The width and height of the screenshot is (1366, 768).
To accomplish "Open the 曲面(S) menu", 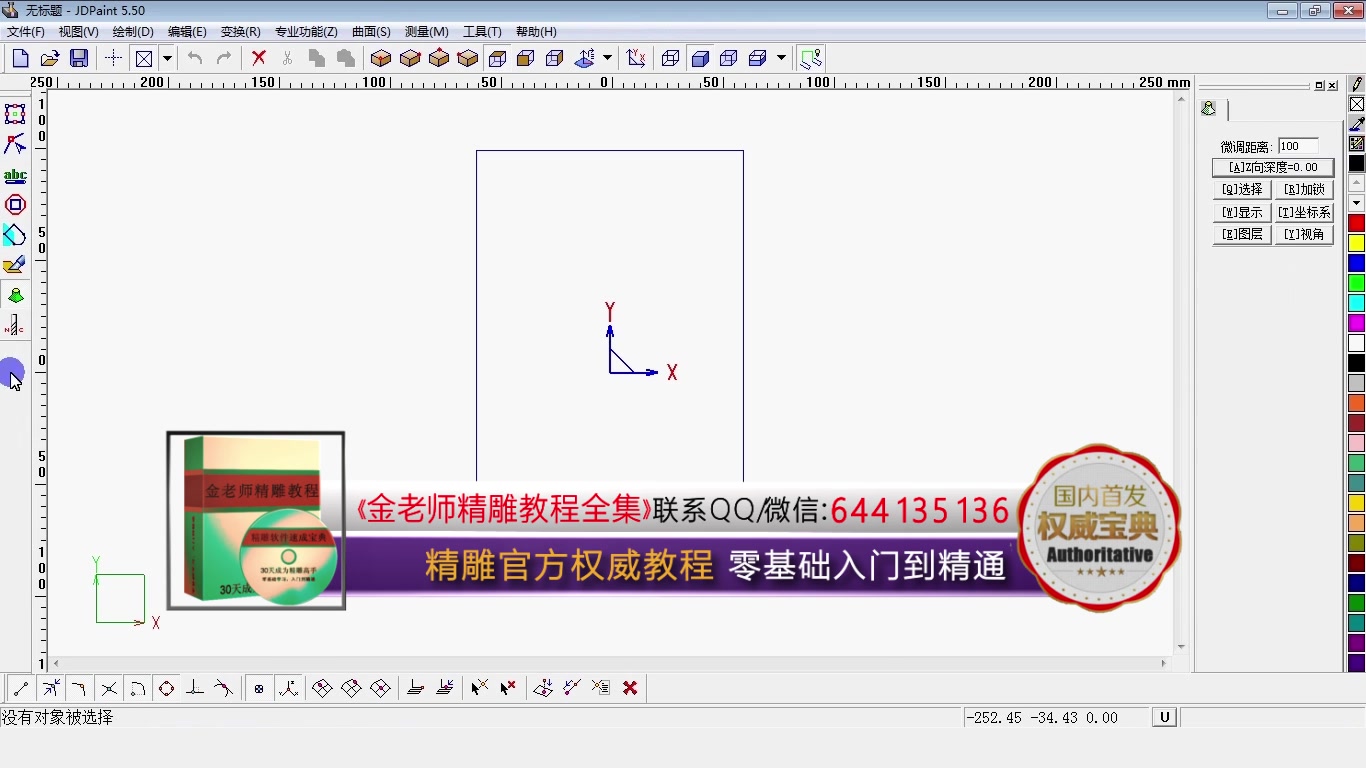I will 370,31.
